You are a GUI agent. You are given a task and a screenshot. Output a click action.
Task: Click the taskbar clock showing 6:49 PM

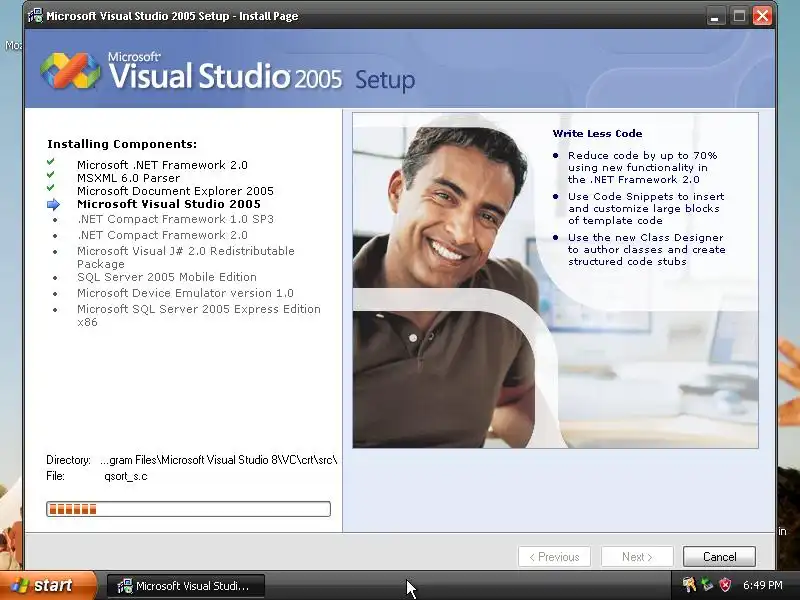click(762, 585)
